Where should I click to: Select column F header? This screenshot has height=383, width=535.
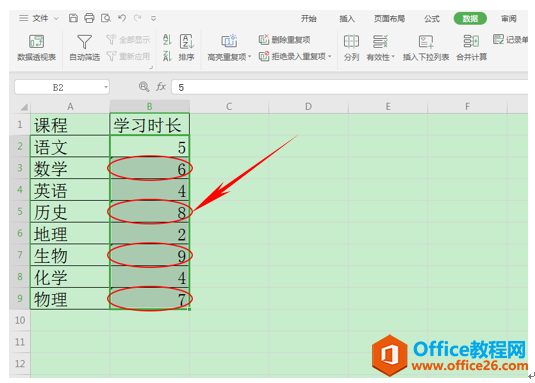coord(467,107)
